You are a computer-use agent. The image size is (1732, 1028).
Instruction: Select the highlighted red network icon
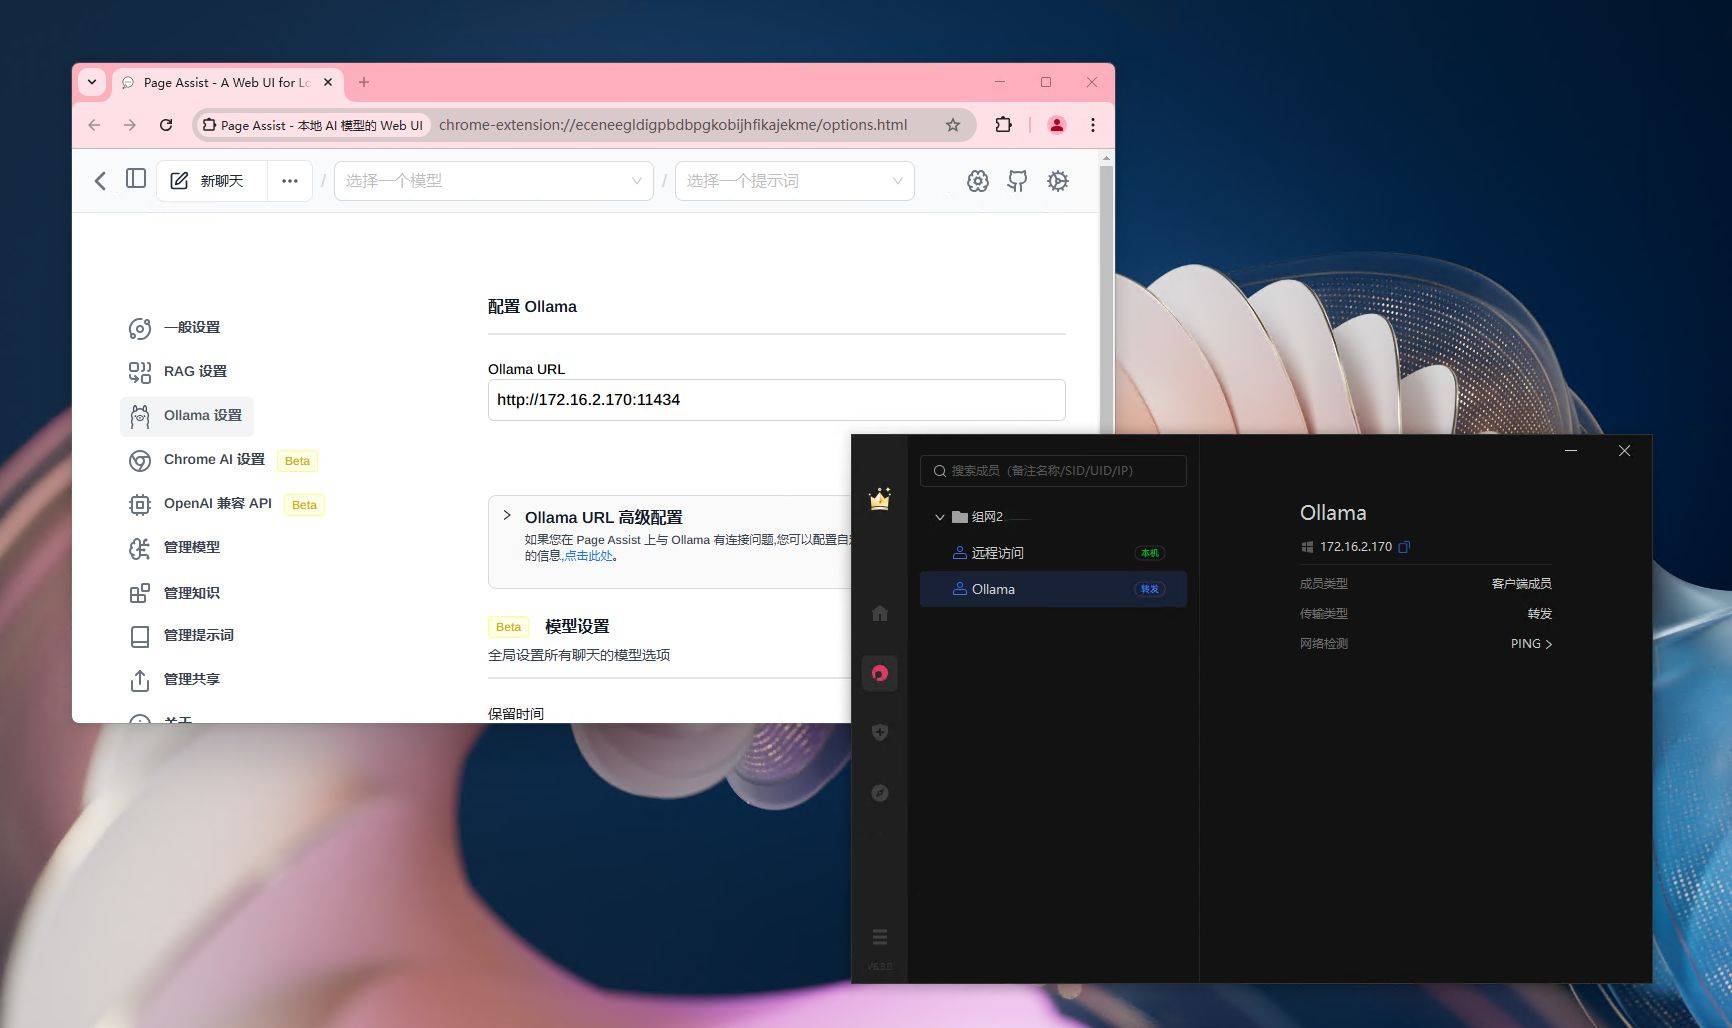(x=880, y=672)
